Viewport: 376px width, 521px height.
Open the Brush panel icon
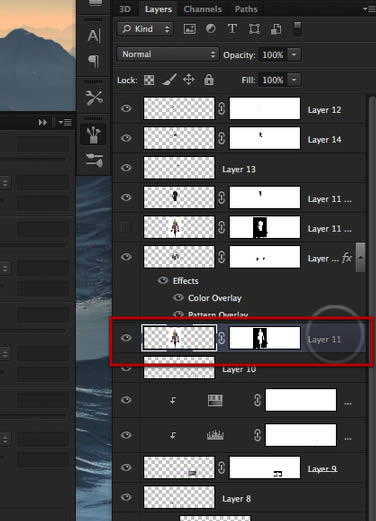[x=94, y=160]
